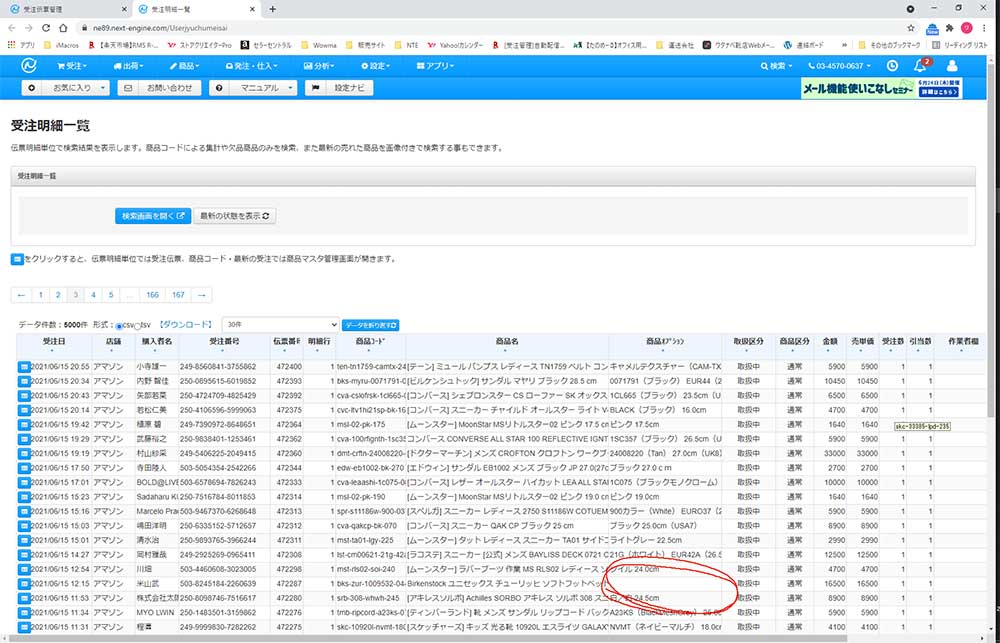
Task: Open the 検索 dropdown in header
Action: (776, 66)
